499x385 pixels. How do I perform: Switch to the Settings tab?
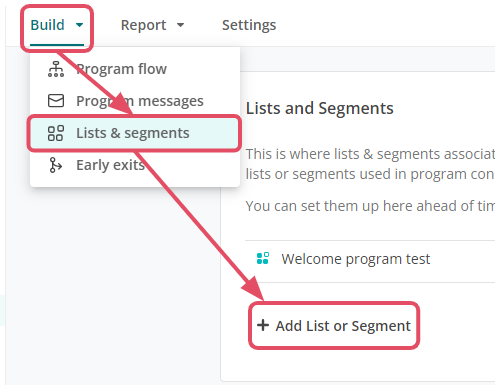[x=249, y=25]
